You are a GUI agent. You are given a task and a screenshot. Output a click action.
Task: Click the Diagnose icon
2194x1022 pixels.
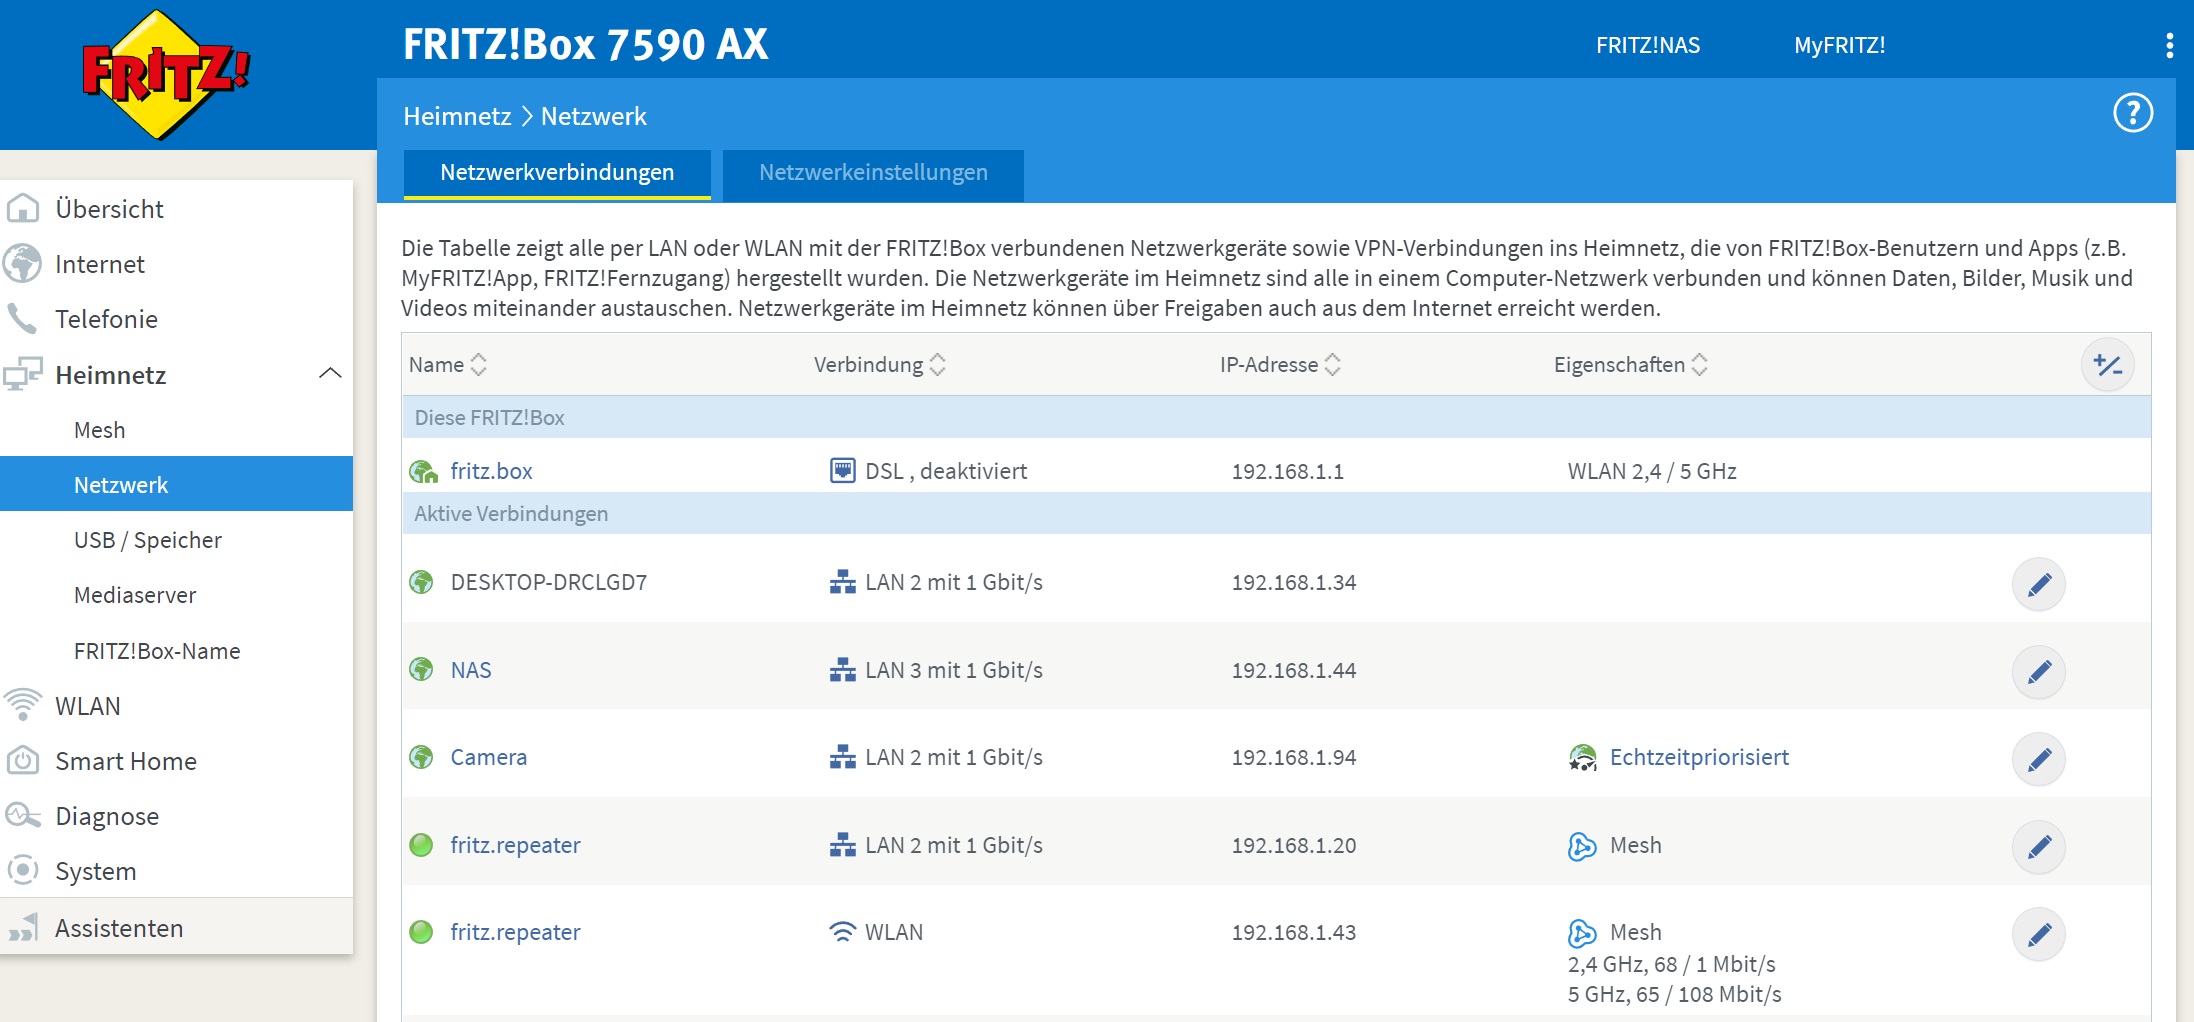click(23, 816)
